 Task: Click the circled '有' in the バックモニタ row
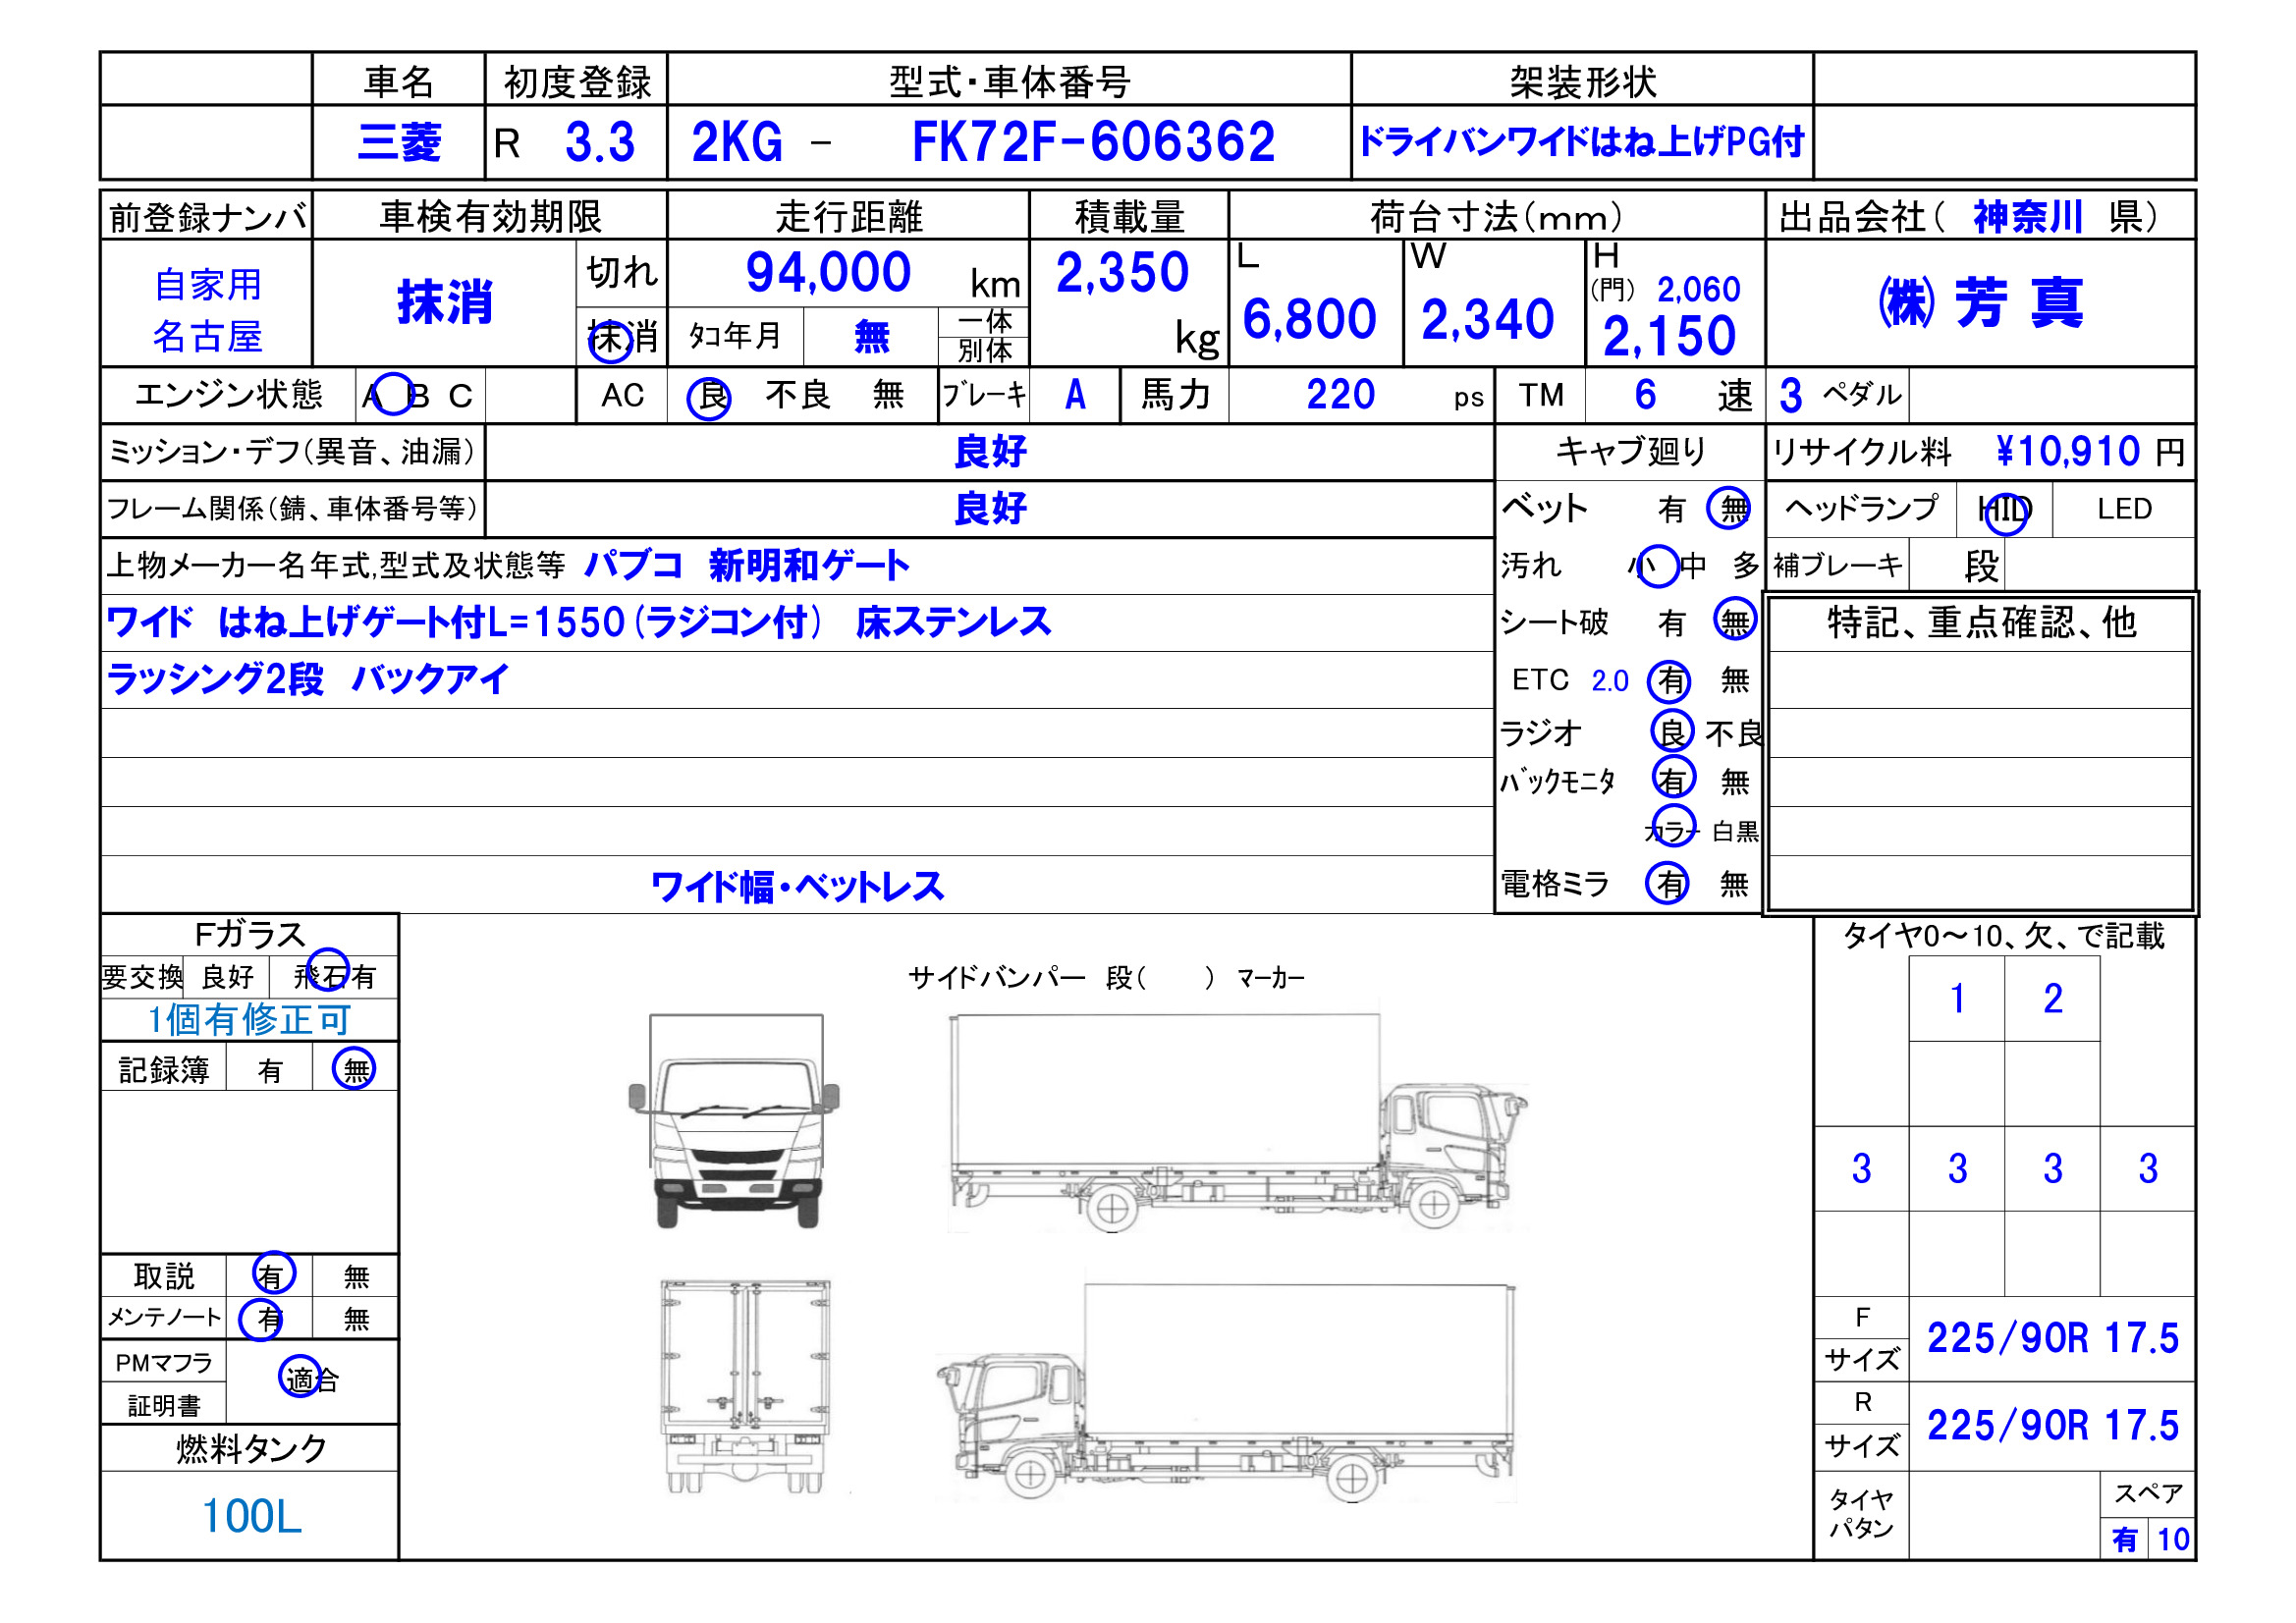(x=1674, y=778)
